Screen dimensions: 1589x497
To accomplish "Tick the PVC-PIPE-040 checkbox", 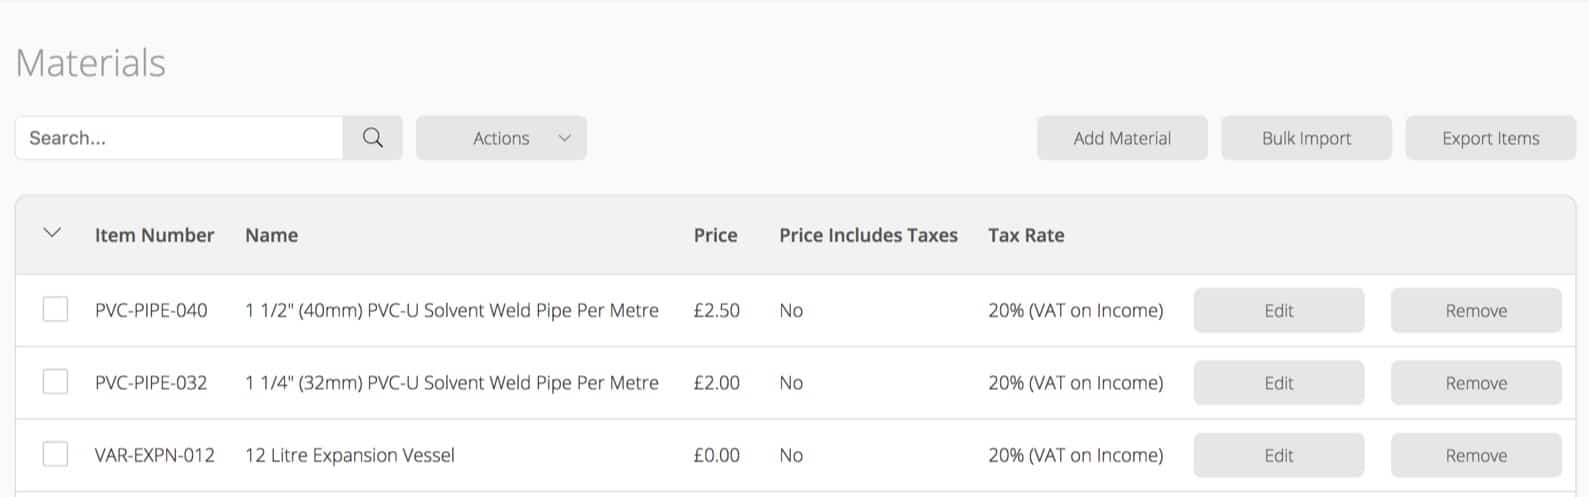I will point(56,310).
